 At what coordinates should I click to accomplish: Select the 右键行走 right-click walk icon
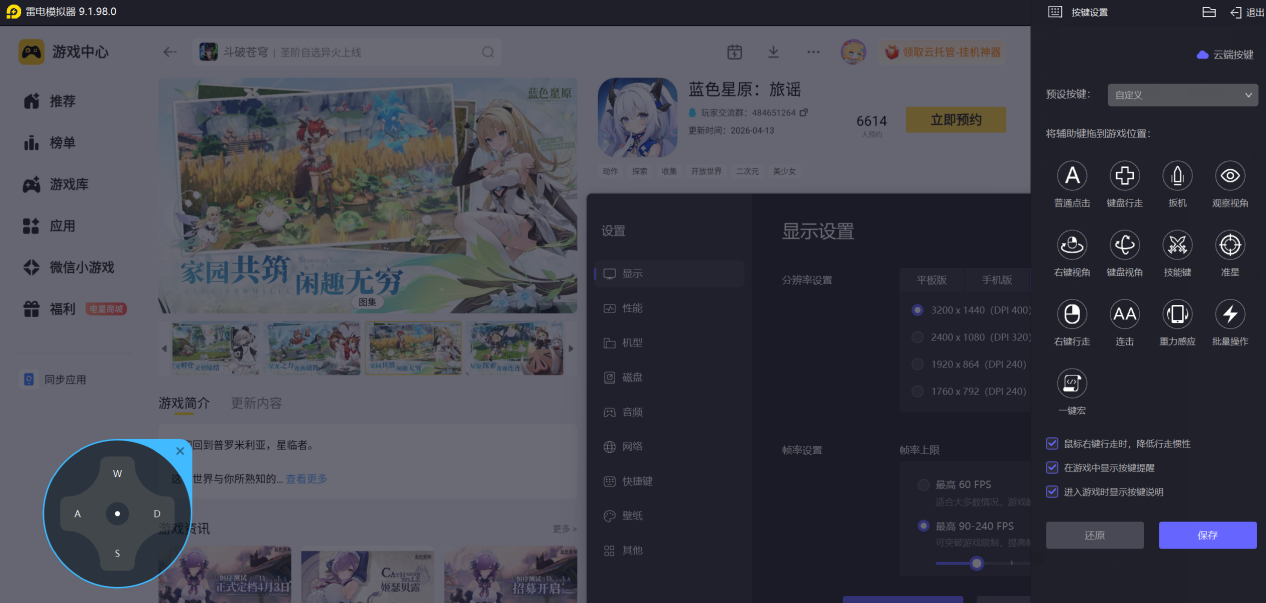(1072, 314)
